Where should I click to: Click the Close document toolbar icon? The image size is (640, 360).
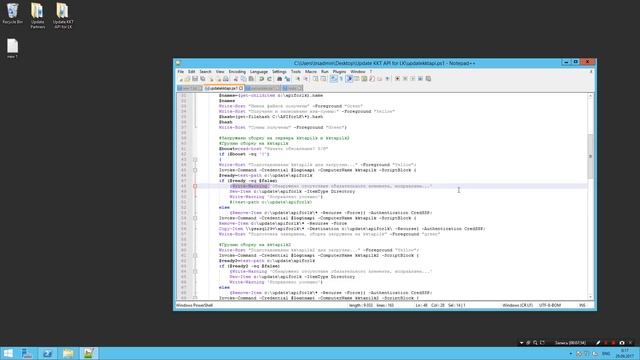click(x=211, y=79)
